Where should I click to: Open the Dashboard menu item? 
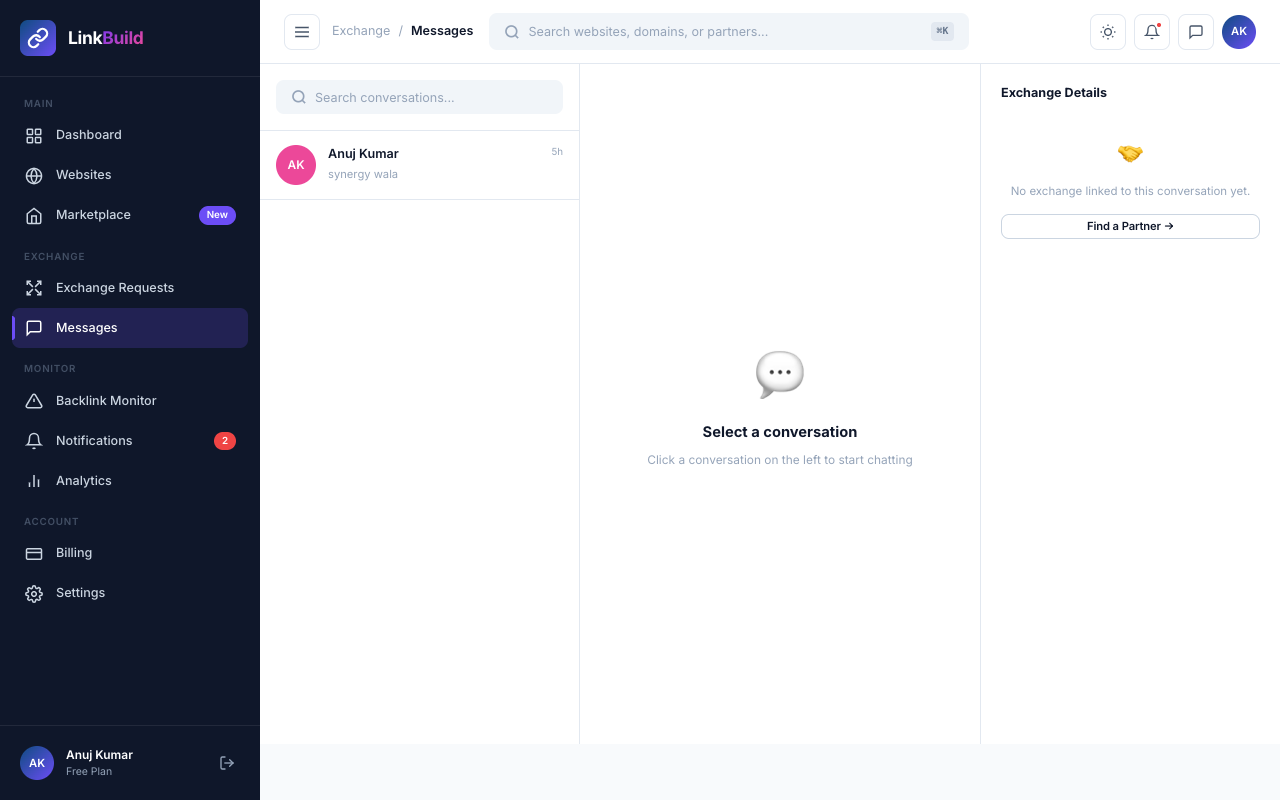(130, 135)
